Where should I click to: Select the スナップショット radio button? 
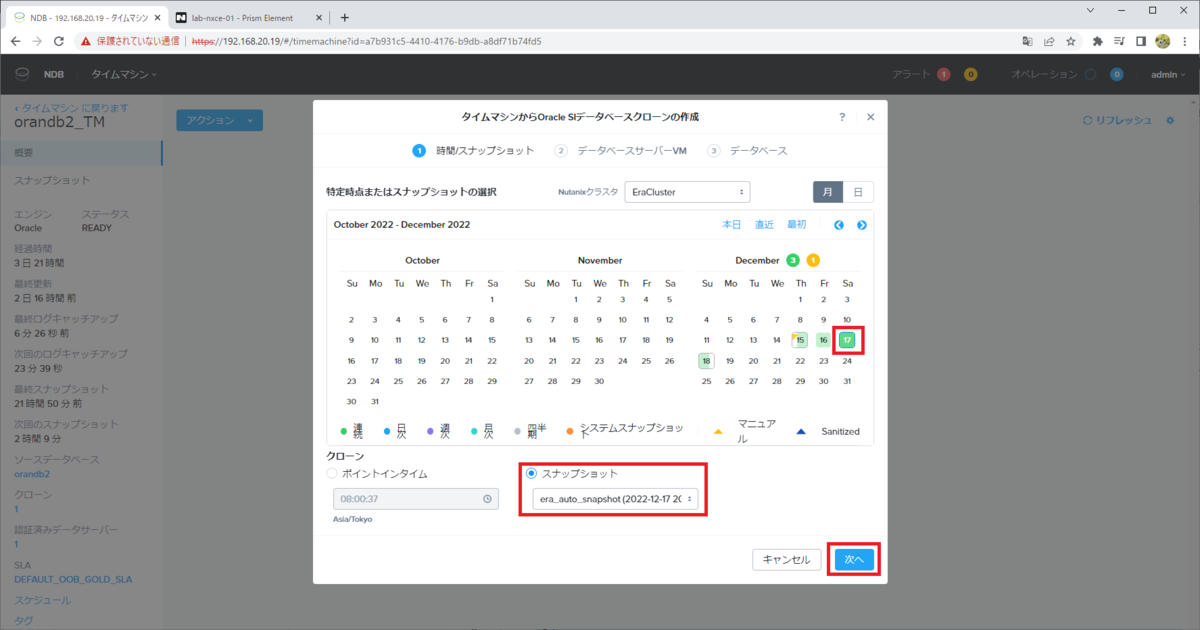531,473
